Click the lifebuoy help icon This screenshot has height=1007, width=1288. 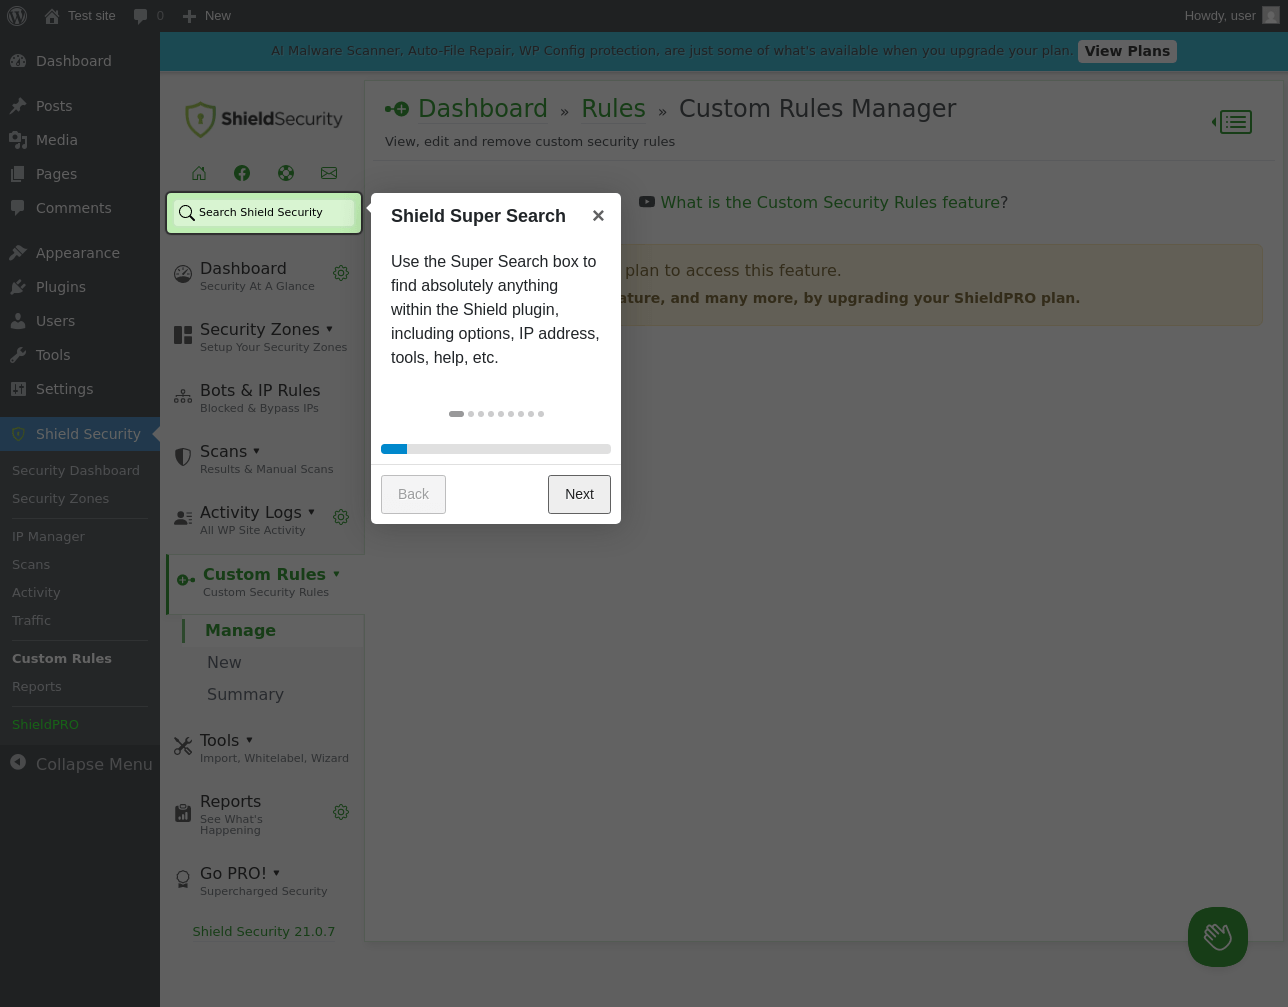(286, 173)
